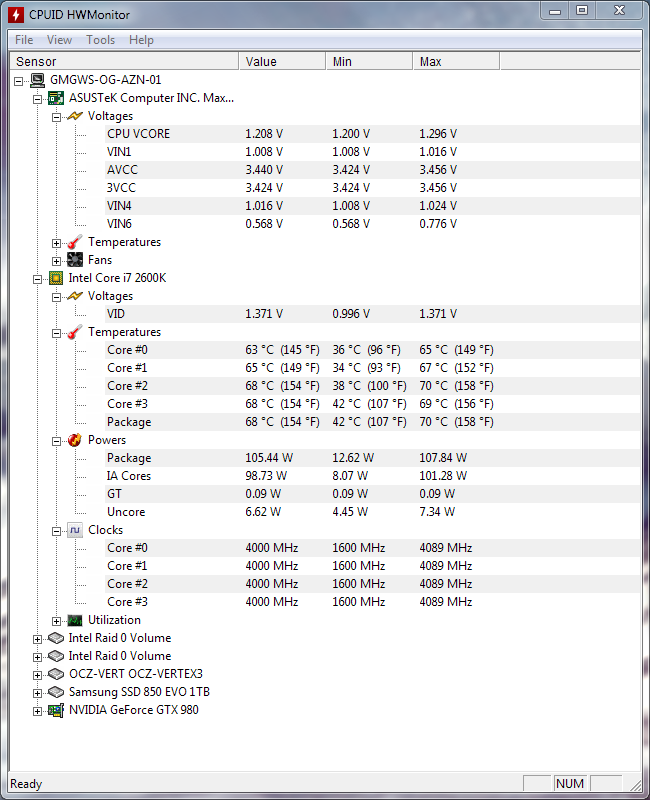Screen dimensions: 650x800
Task: Open the Help menu
Action: click(141, 40)
